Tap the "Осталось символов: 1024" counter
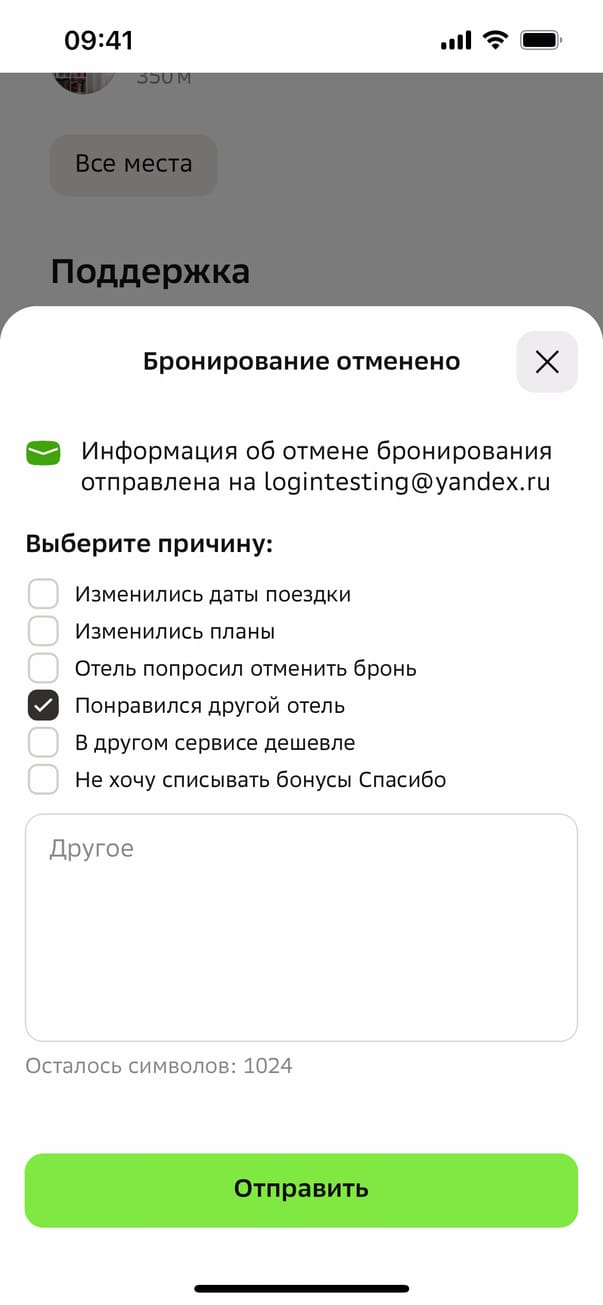This screenshot has height=1305, width=603. point(159,1066)
